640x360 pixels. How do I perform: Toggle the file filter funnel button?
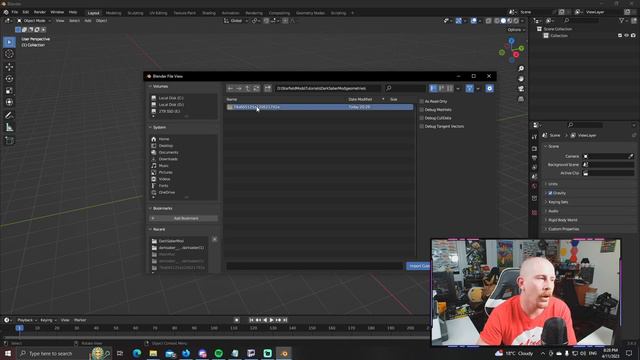click(469, 88)
